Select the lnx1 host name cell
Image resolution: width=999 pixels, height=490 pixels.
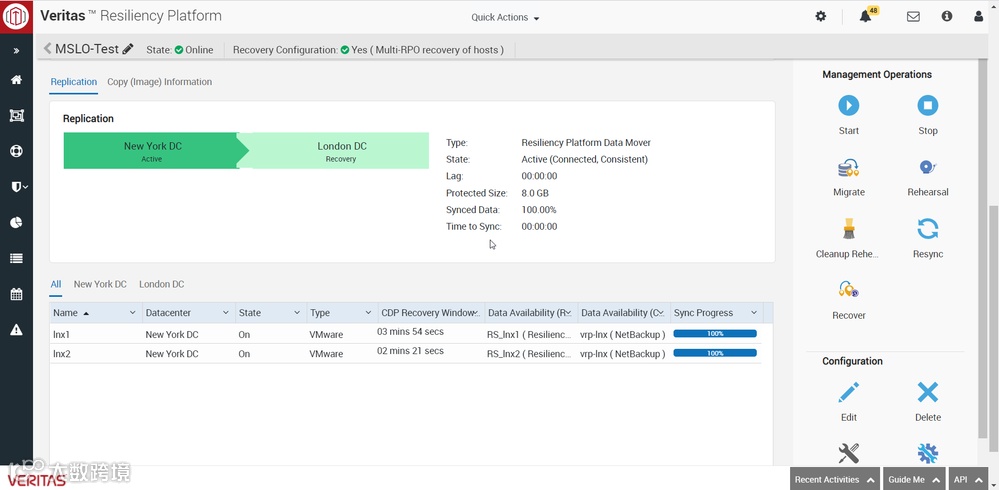pyautogui.click(x=62, y=335)
